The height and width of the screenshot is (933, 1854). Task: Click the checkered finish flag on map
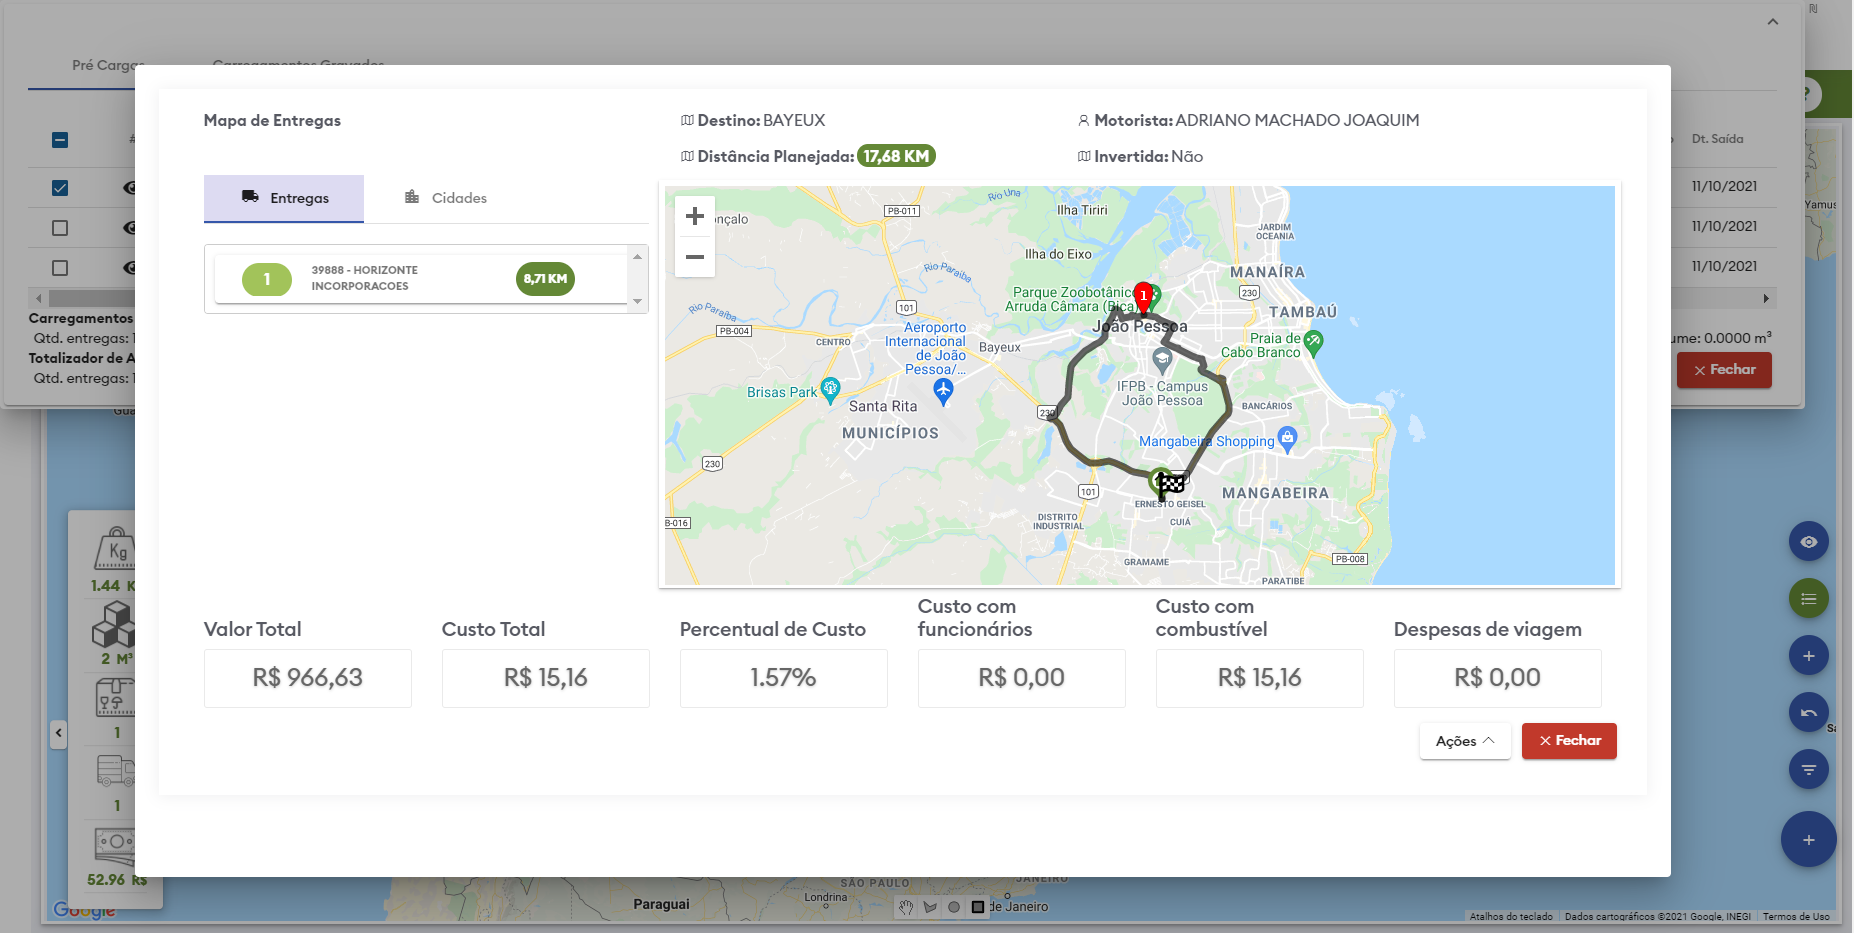[x=1171, y=484]
